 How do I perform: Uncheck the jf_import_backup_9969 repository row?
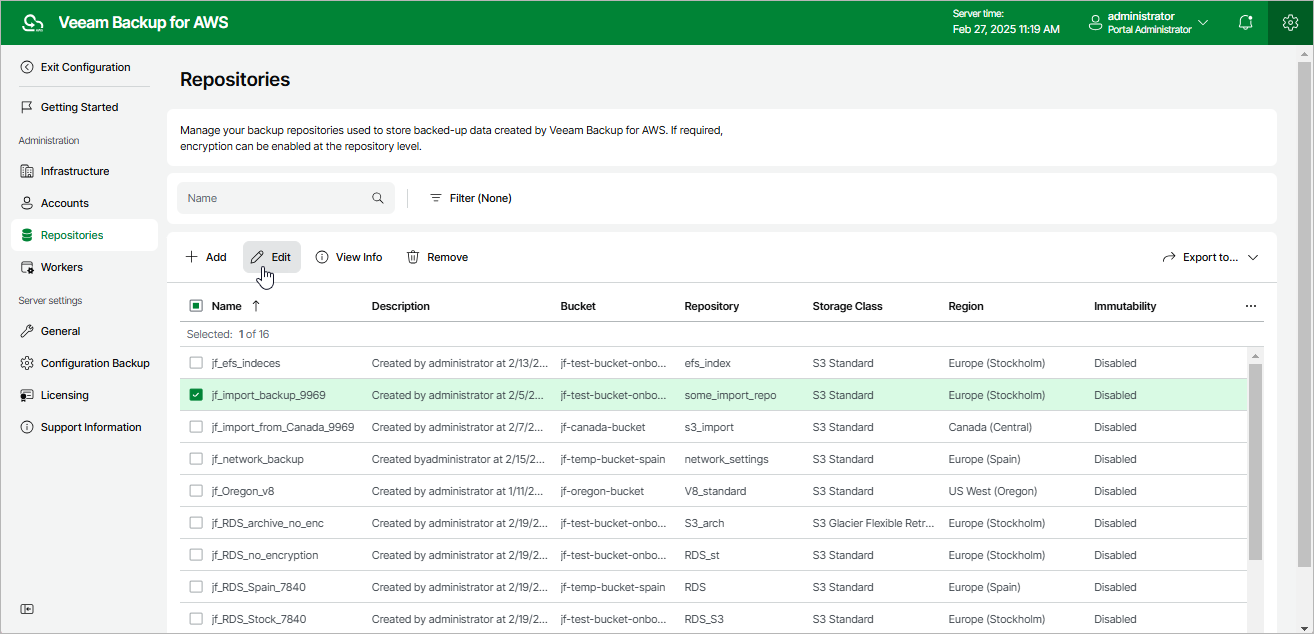click(x=196, y=395)
